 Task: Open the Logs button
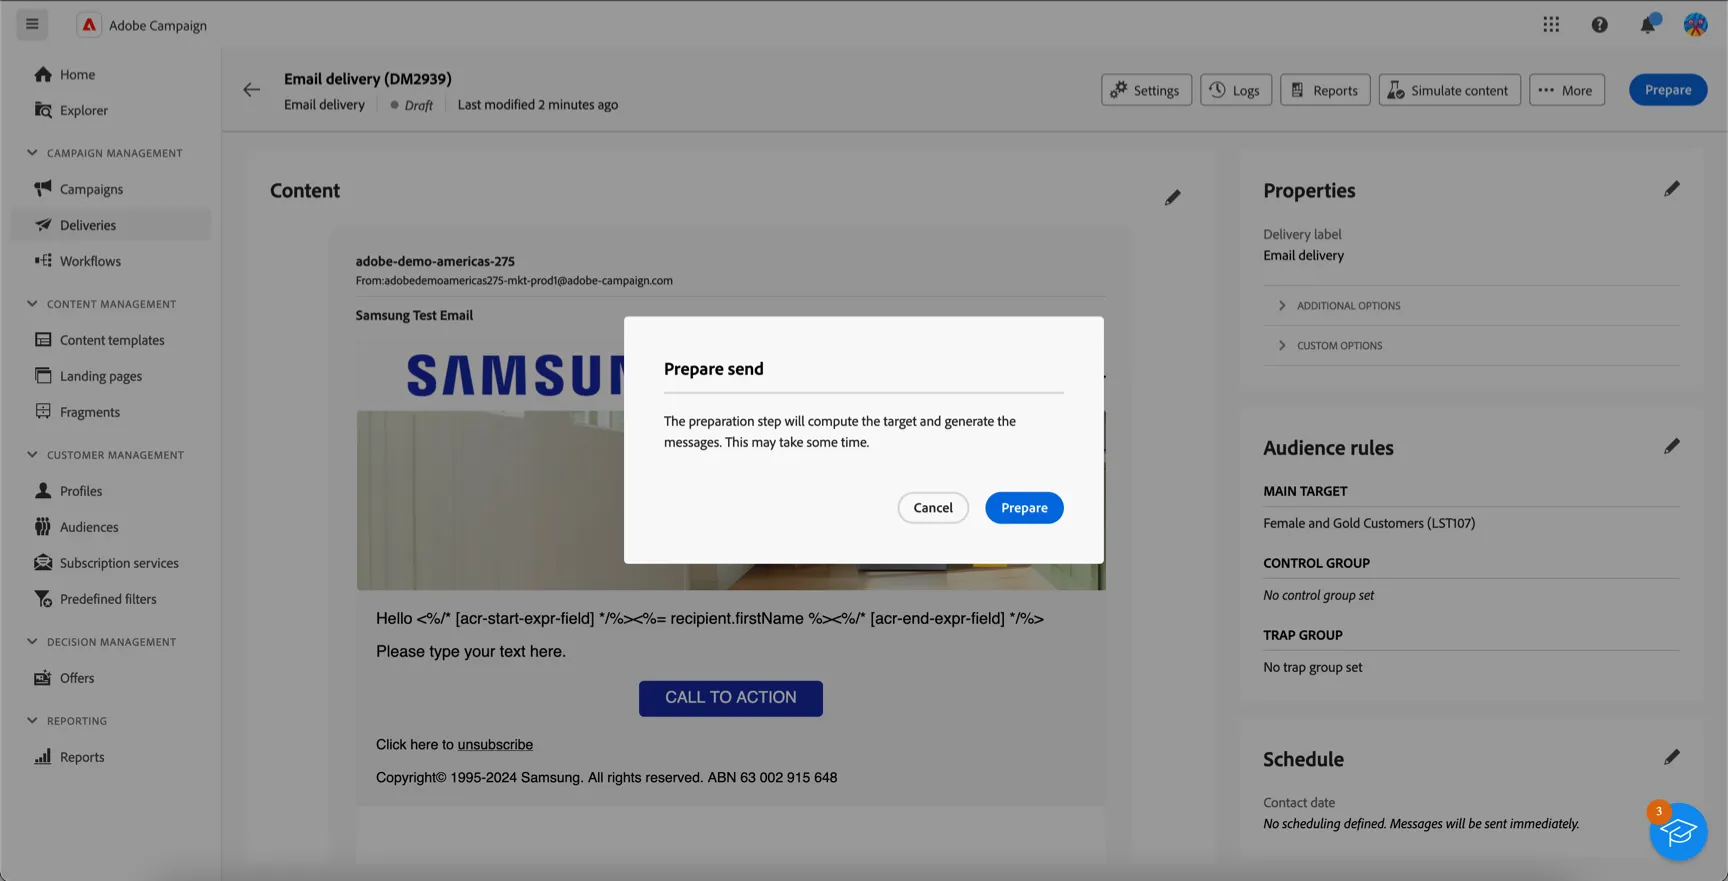[x=1235, y=90]
